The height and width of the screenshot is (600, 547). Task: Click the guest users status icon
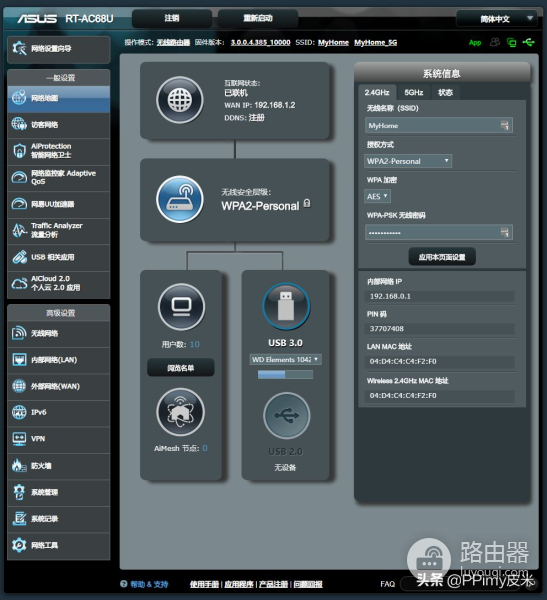point(495,42)
